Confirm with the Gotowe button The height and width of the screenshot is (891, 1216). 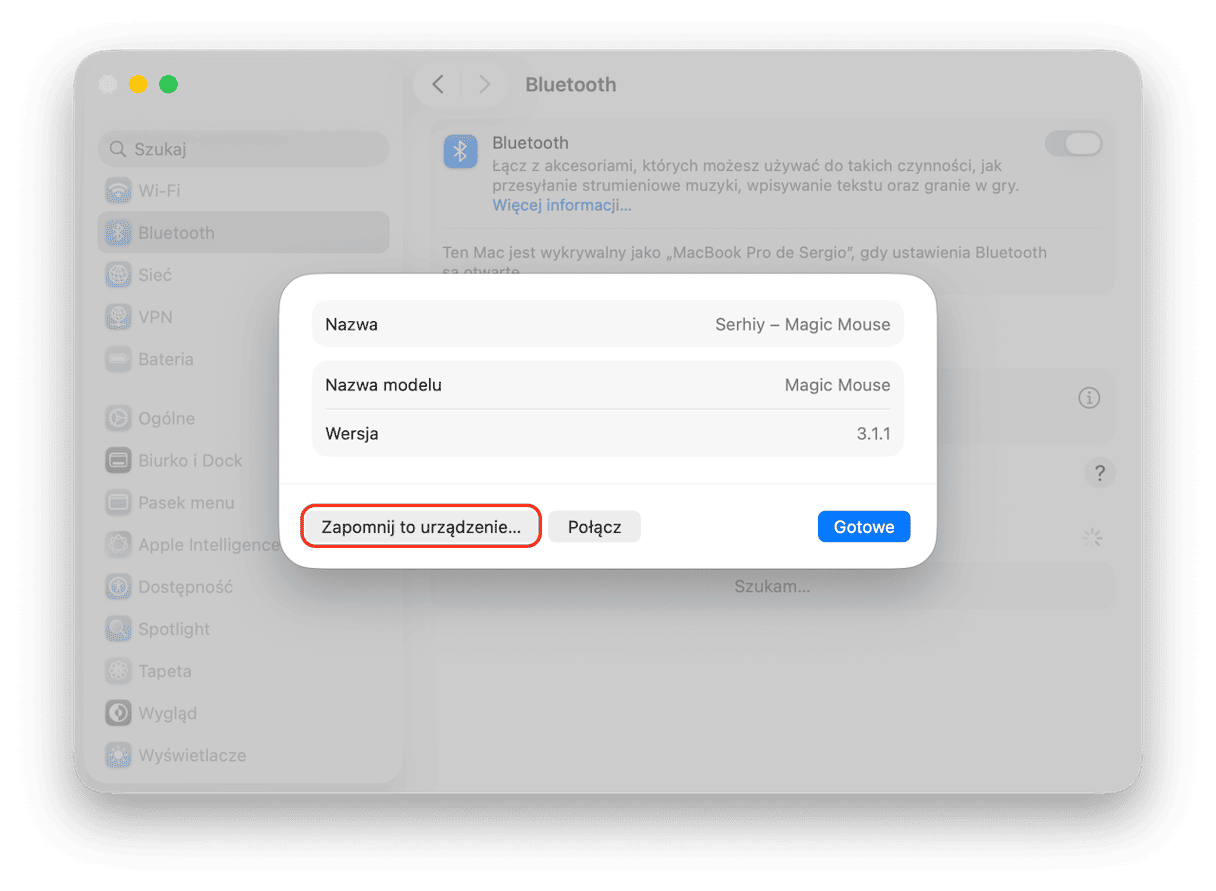point(863,527)
